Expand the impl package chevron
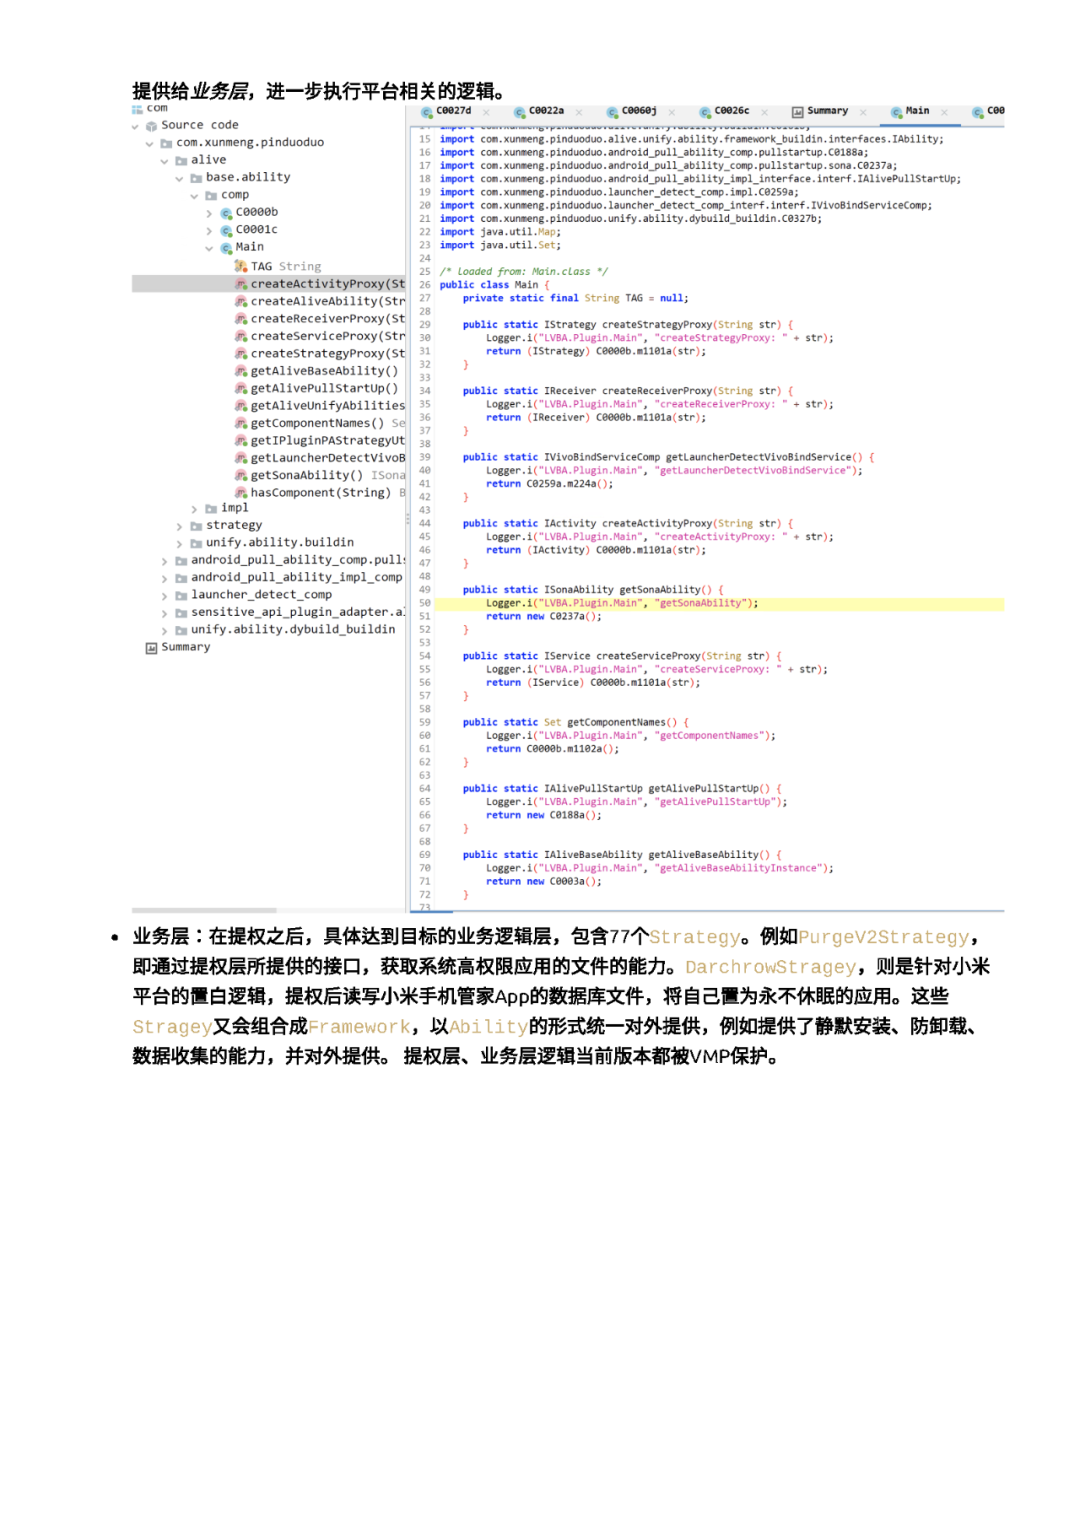 pos(194,508)
